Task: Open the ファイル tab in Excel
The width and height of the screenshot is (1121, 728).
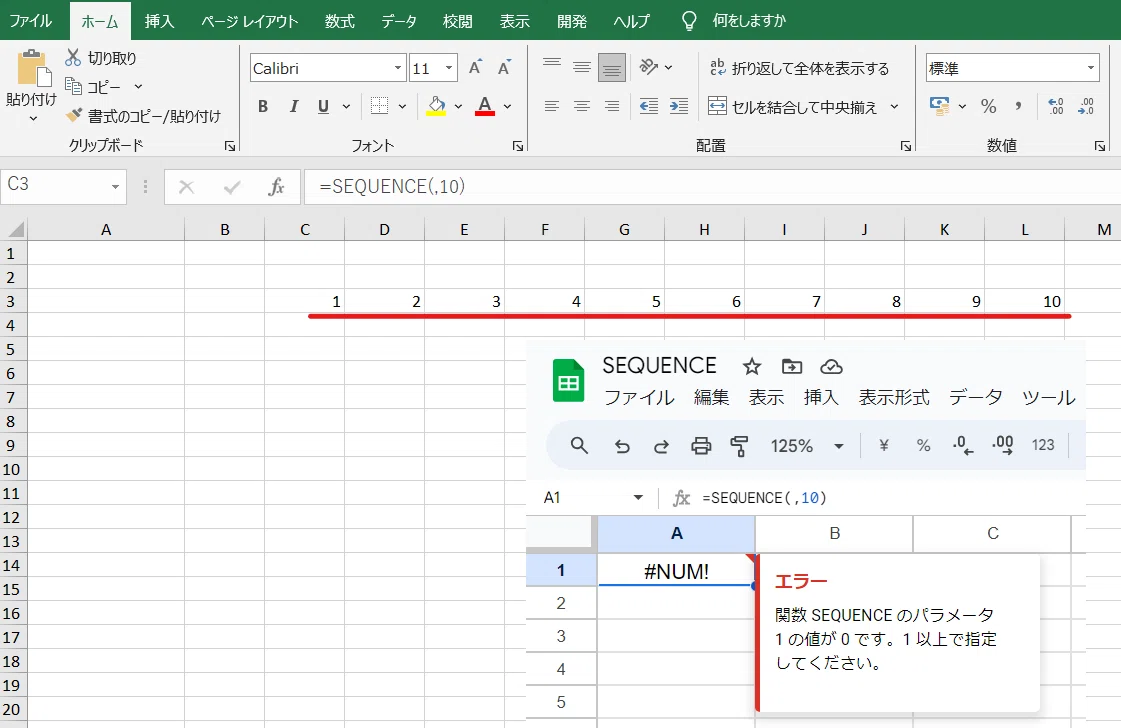Action: pos(30,21)
